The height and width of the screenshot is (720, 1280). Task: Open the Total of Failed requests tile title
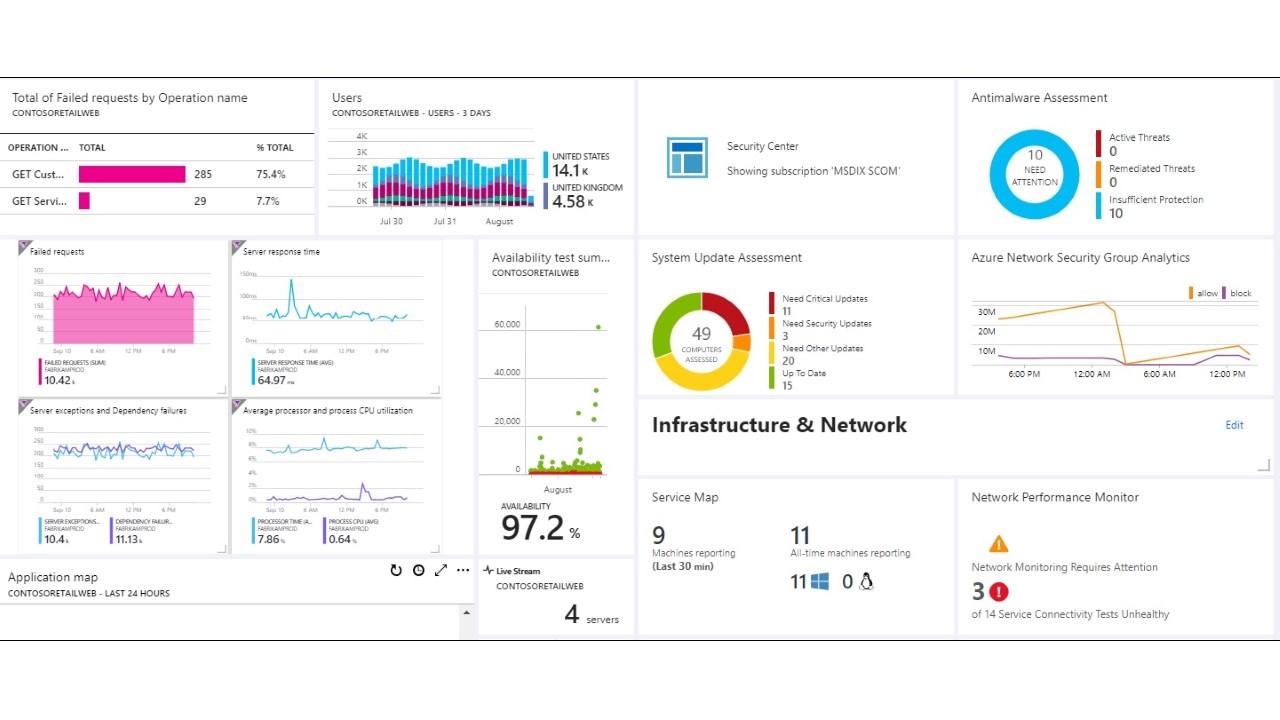tap(130, 98)
